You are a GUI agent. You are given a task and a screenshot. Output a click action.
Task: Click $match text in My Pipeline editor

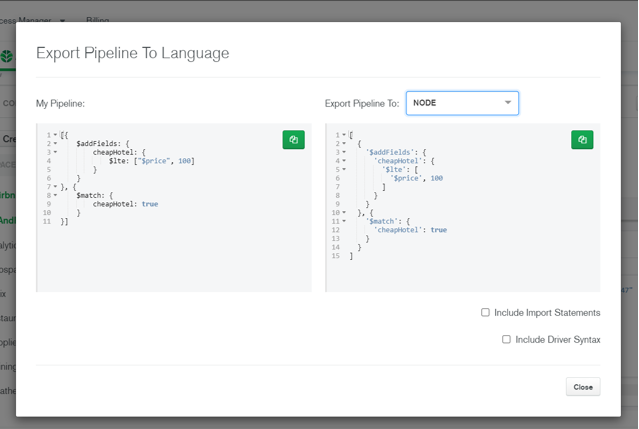point(90,196)
